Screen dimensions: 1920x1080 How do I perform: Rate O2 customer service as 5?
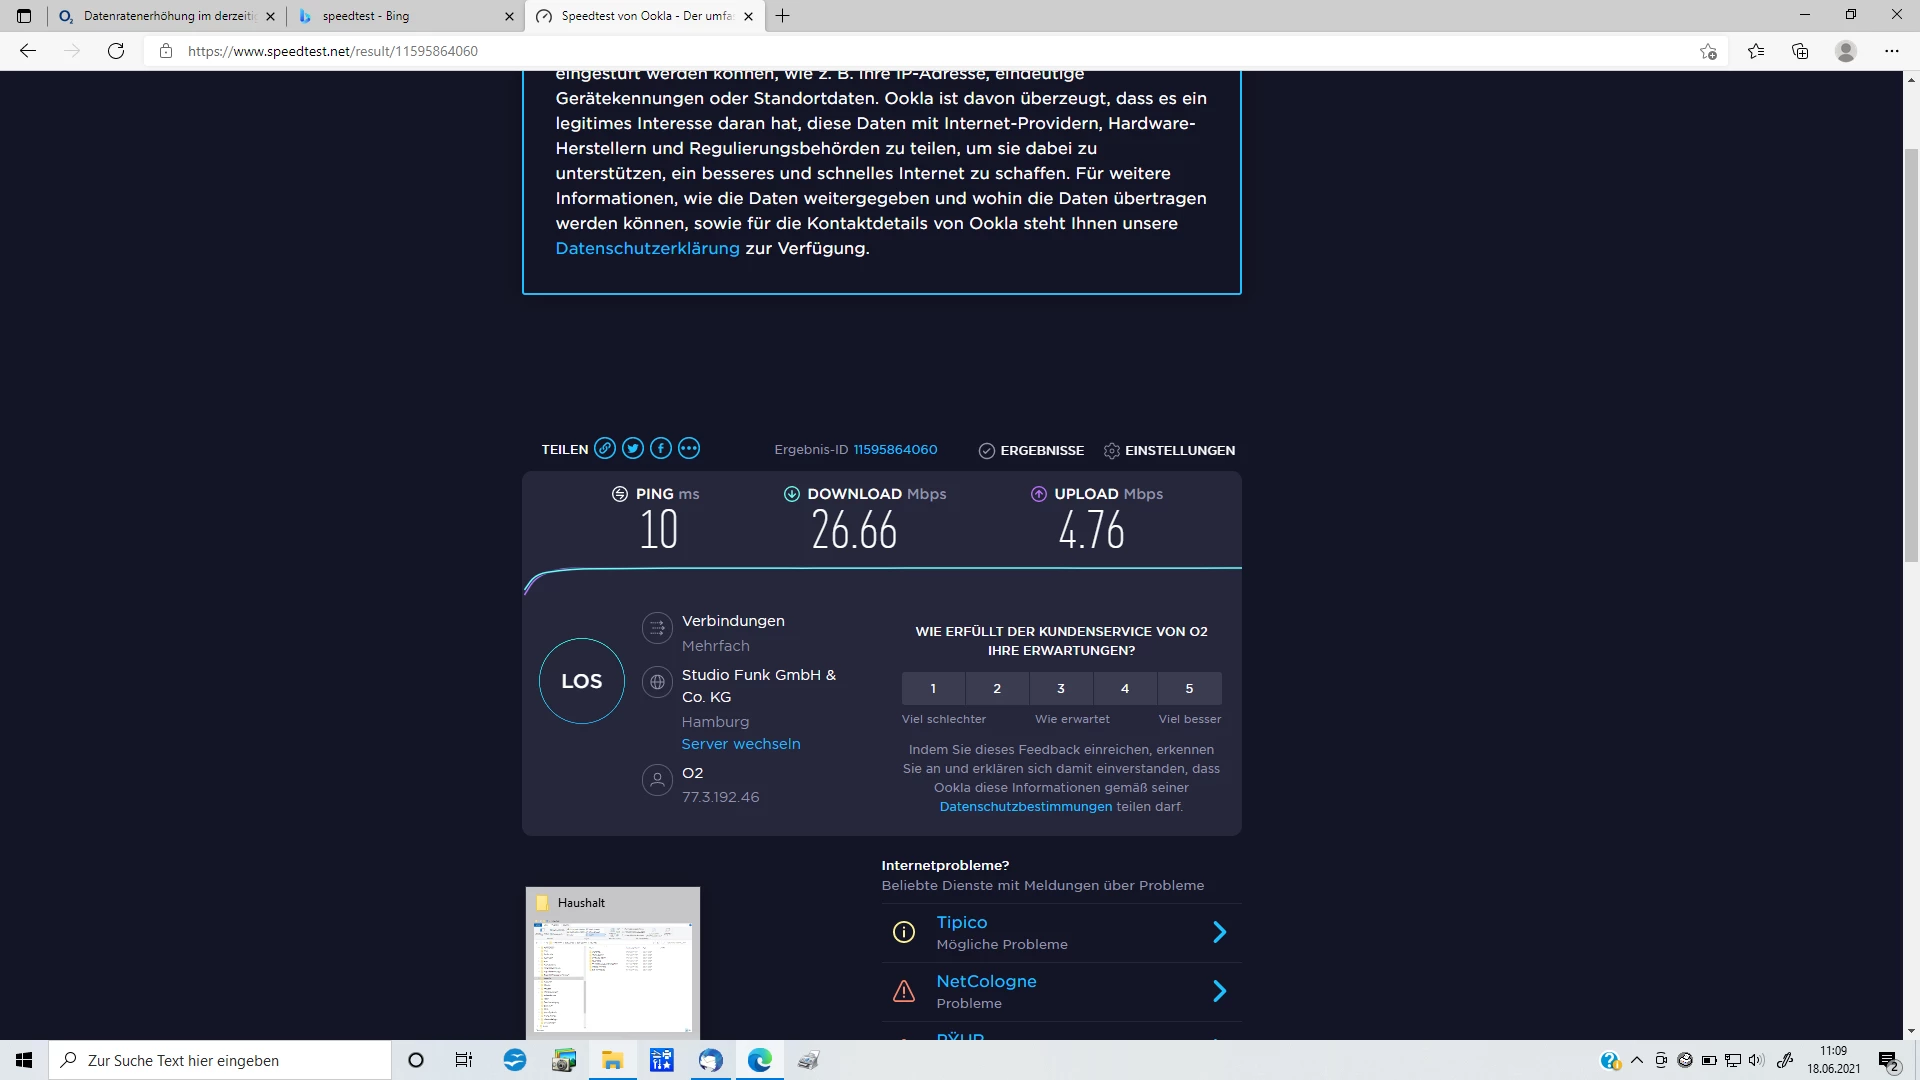tap(1189, 688)
